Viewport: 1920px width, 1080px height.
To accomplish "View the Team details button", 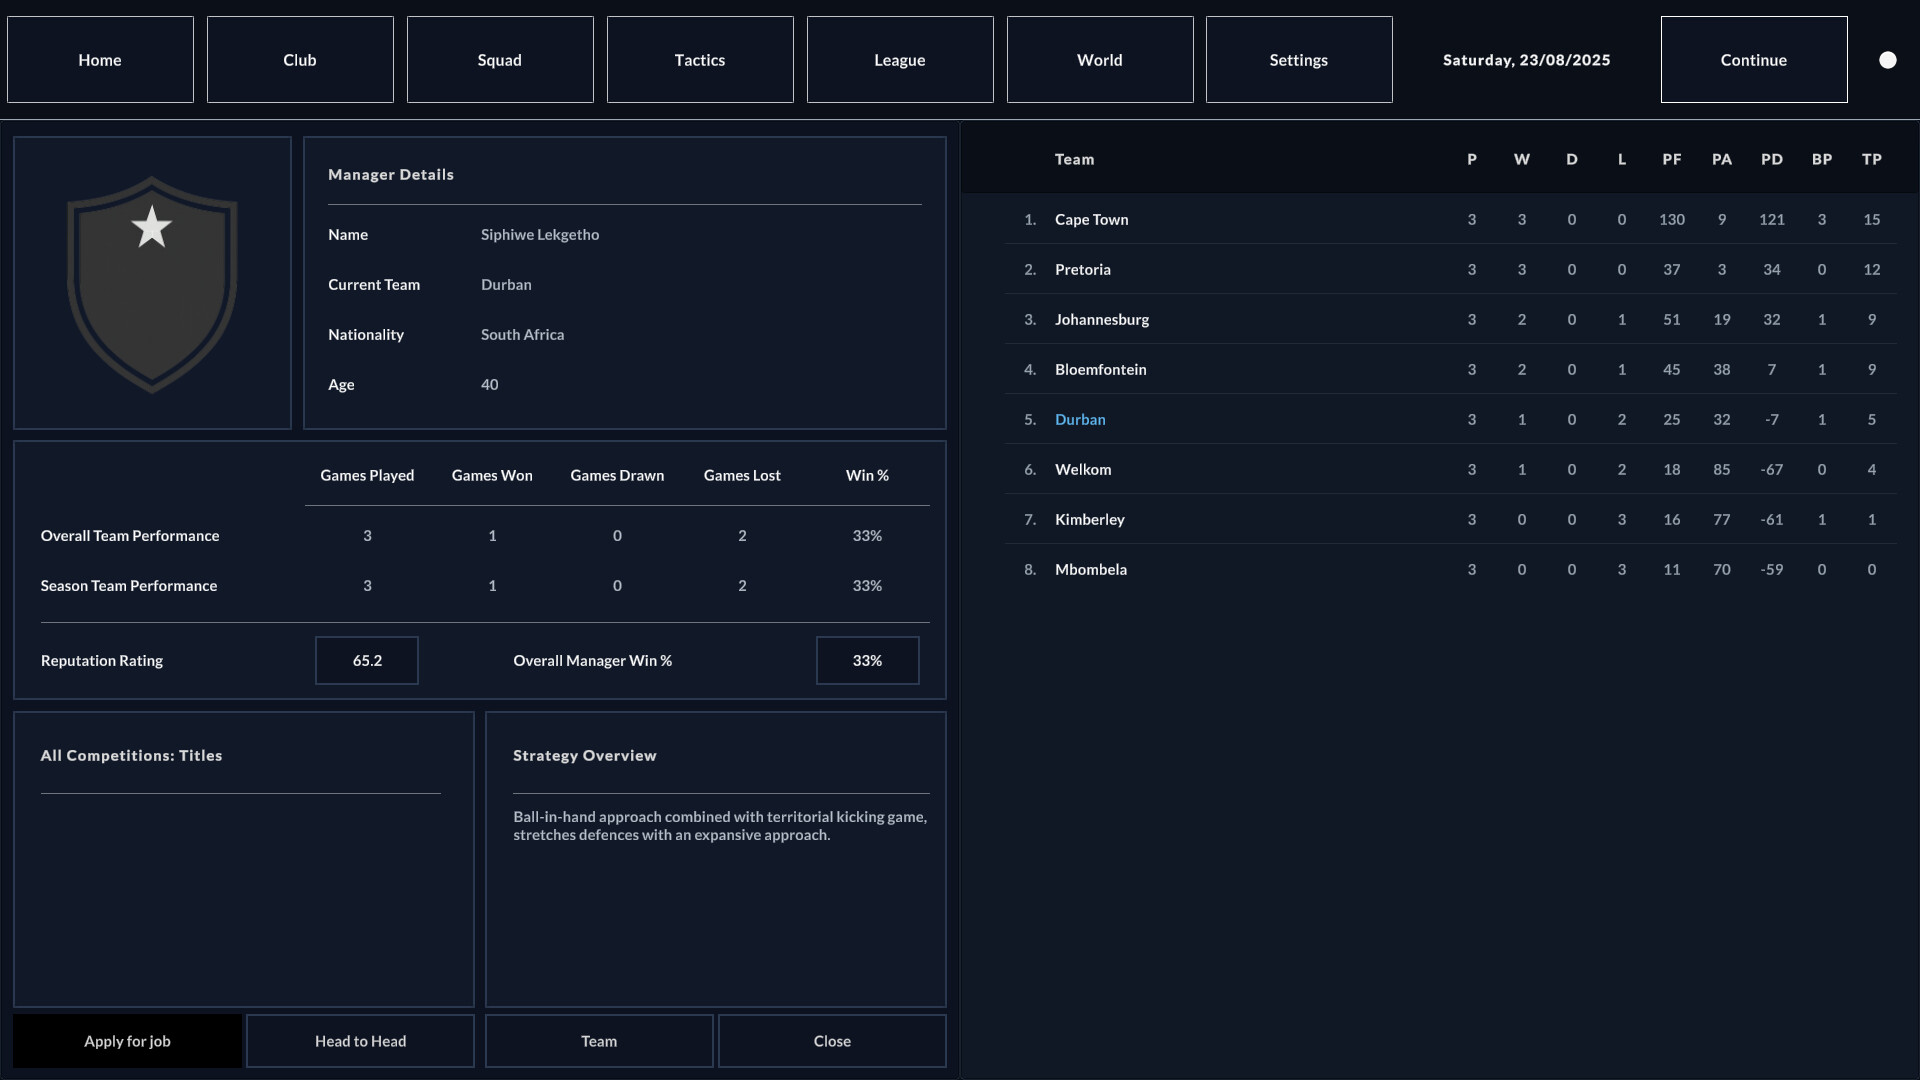I will tap(598, 1041).
